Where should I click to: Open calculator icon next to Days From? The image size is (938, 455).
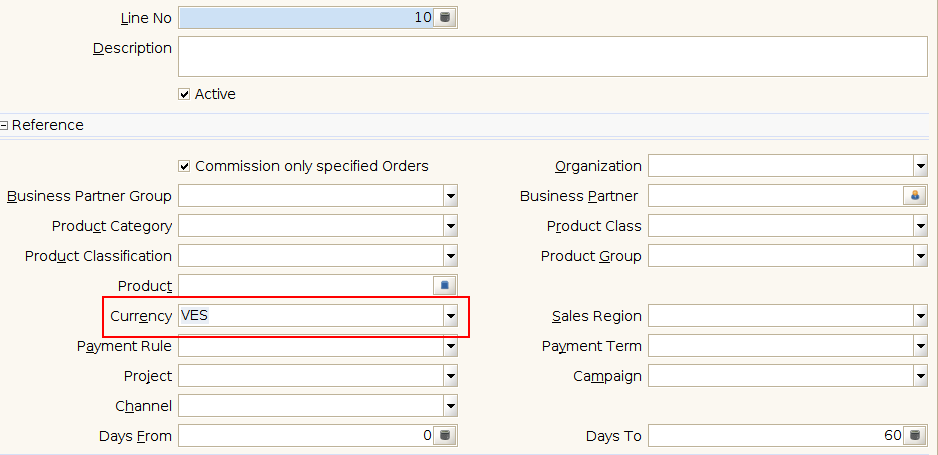pos(444,436)
